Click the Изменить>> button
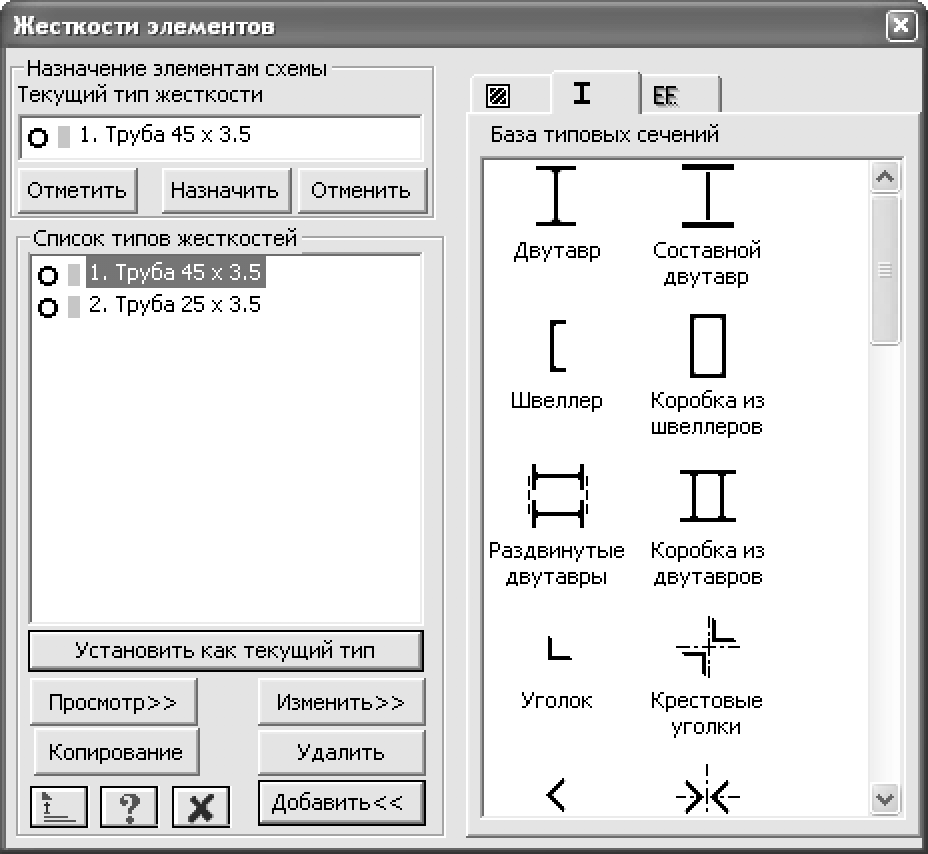928x854 pixels. coord(341,702)
